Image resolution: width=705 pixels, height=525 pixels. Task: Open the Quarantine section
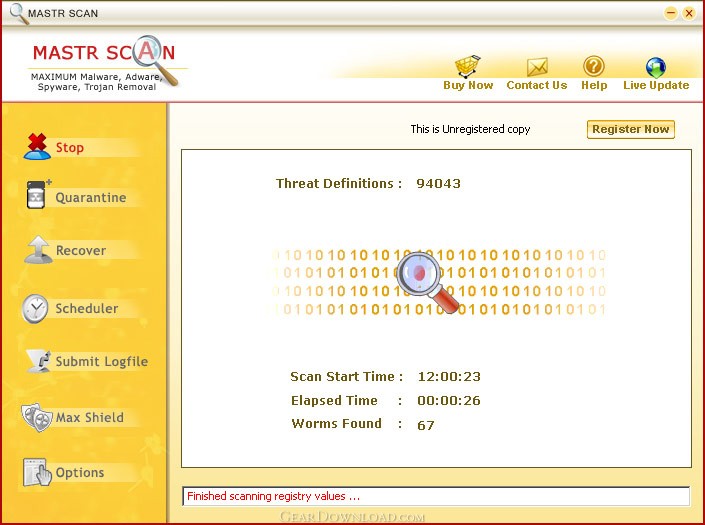(91, 197)
